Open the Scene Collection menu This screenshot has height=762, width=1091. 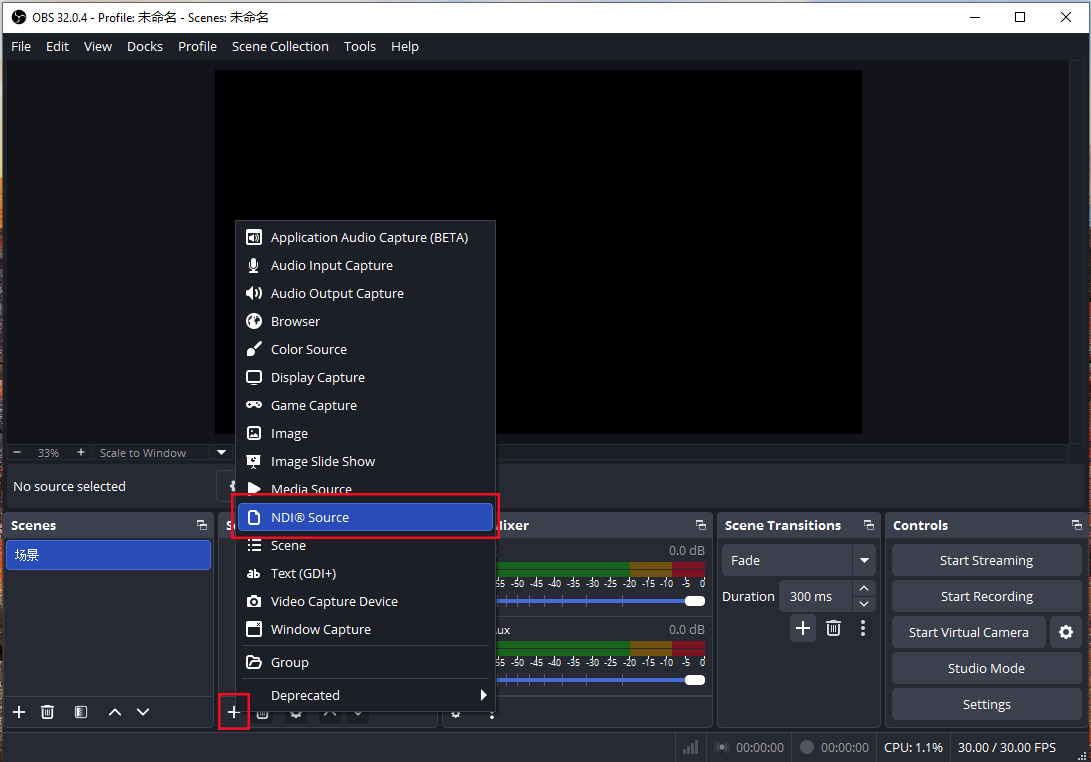tap(280, 46)
